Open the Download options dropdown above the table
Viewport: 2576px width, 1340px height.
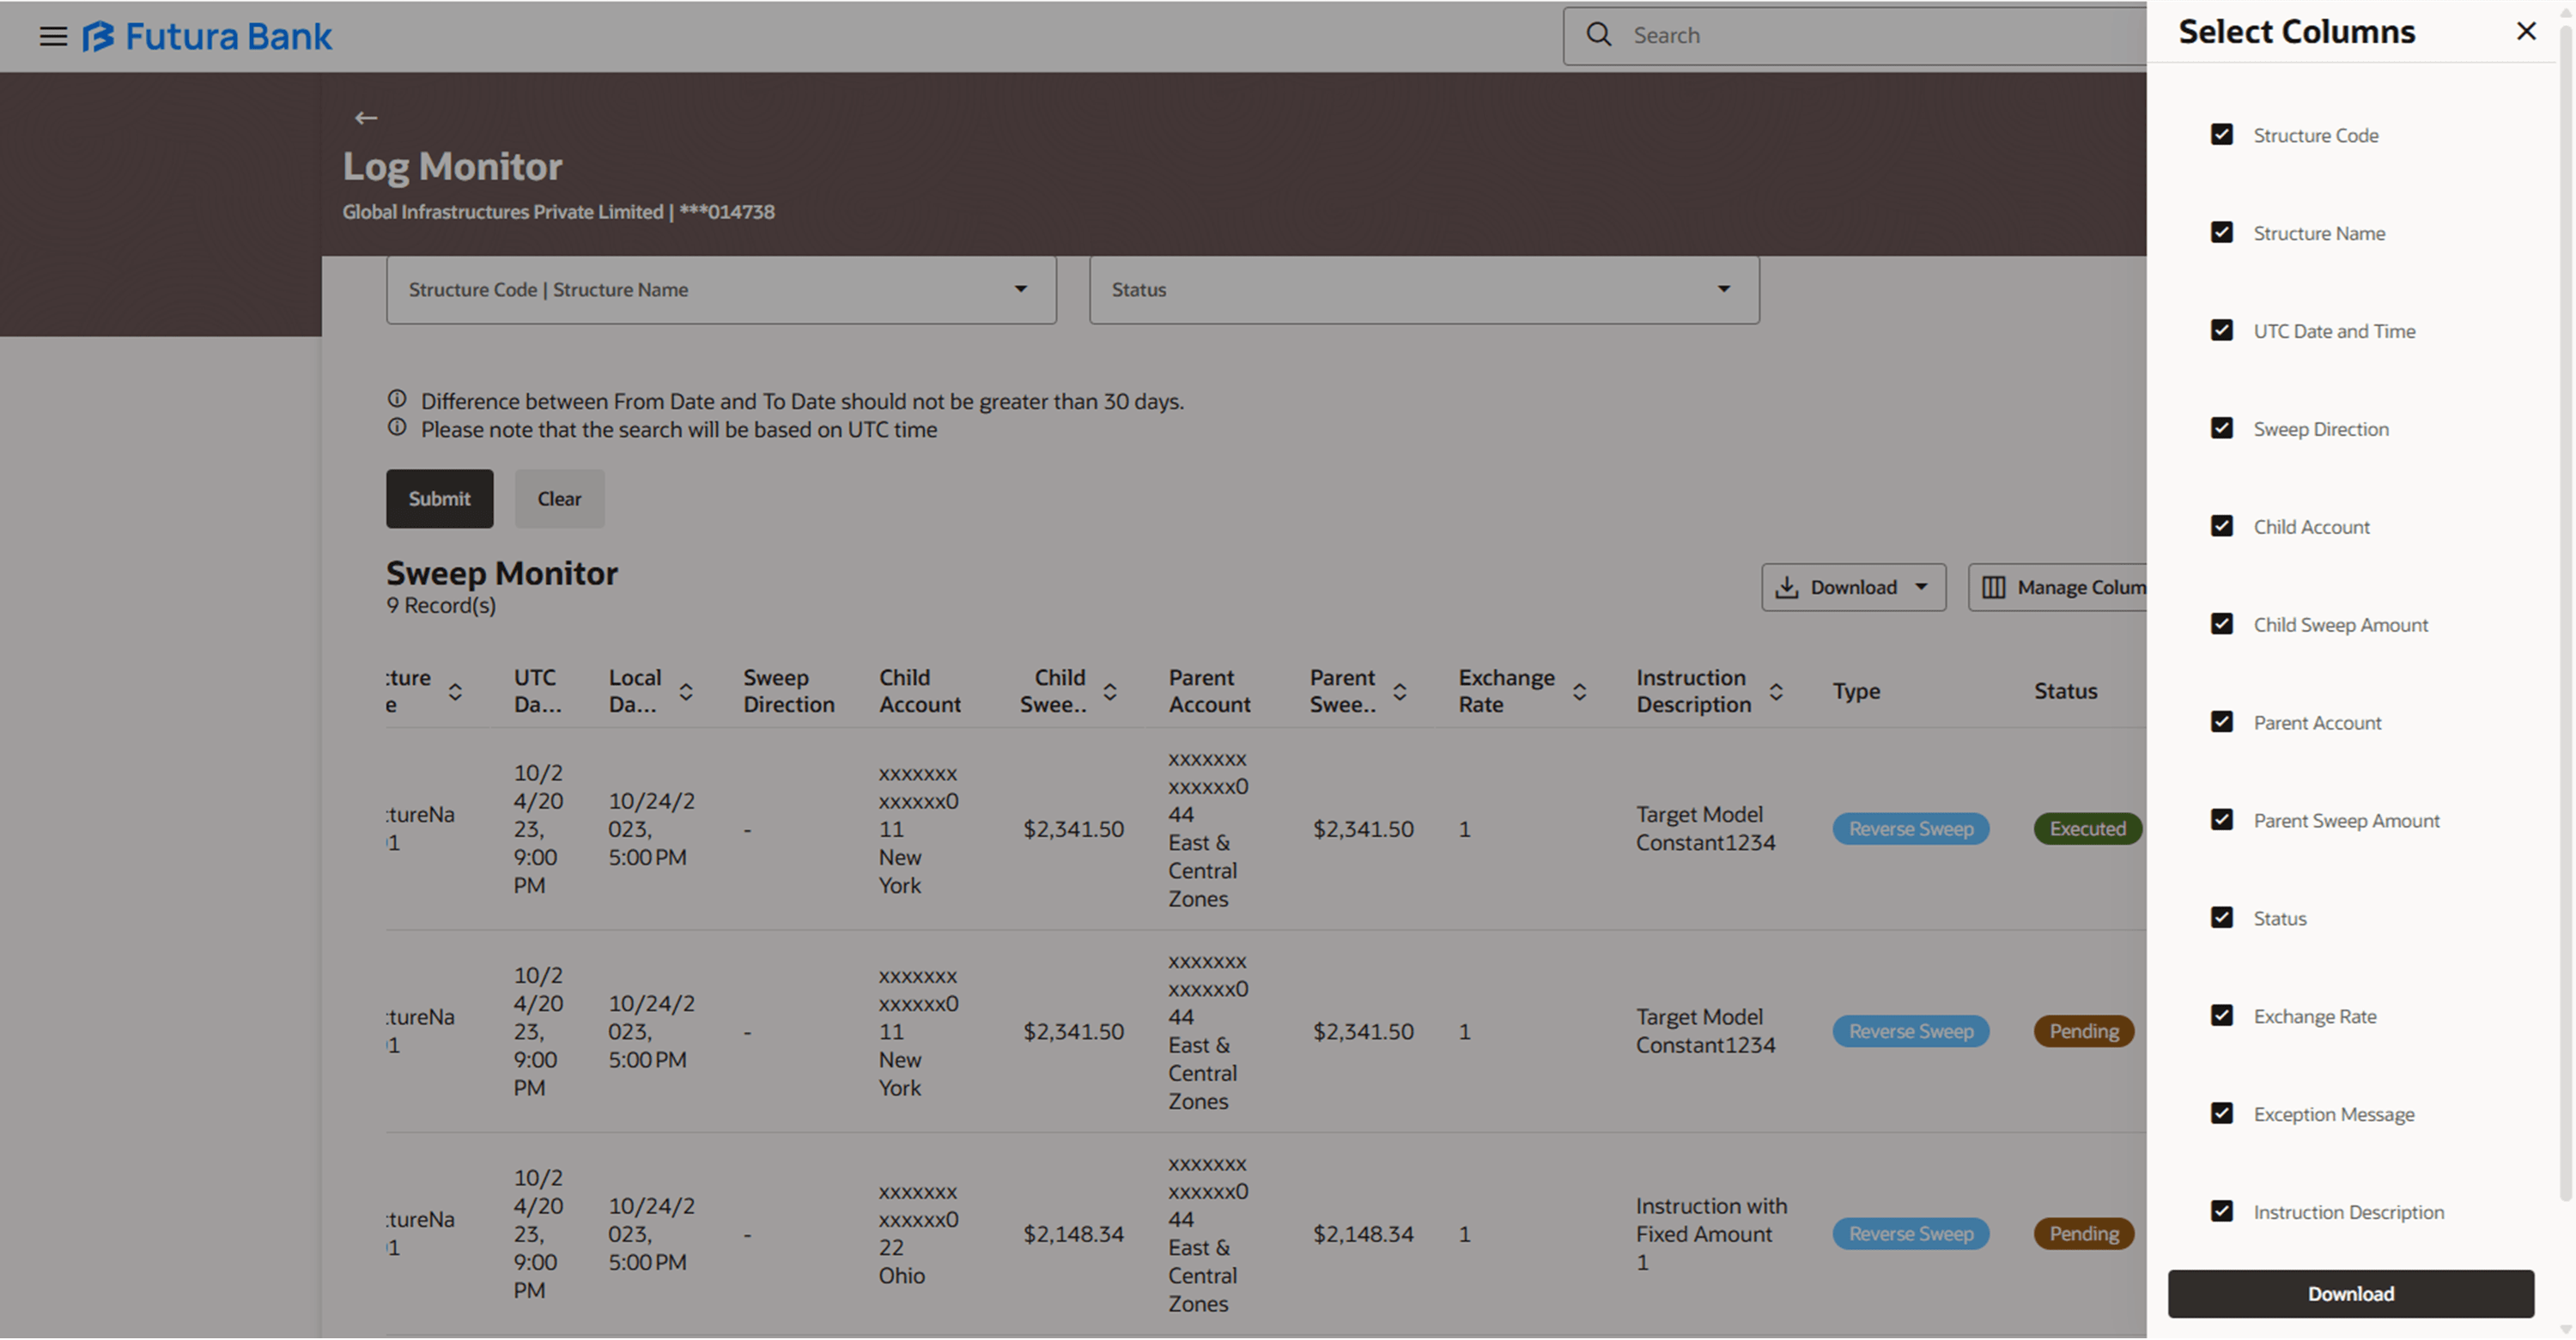pyautogui.click(x=1852, y=587)
